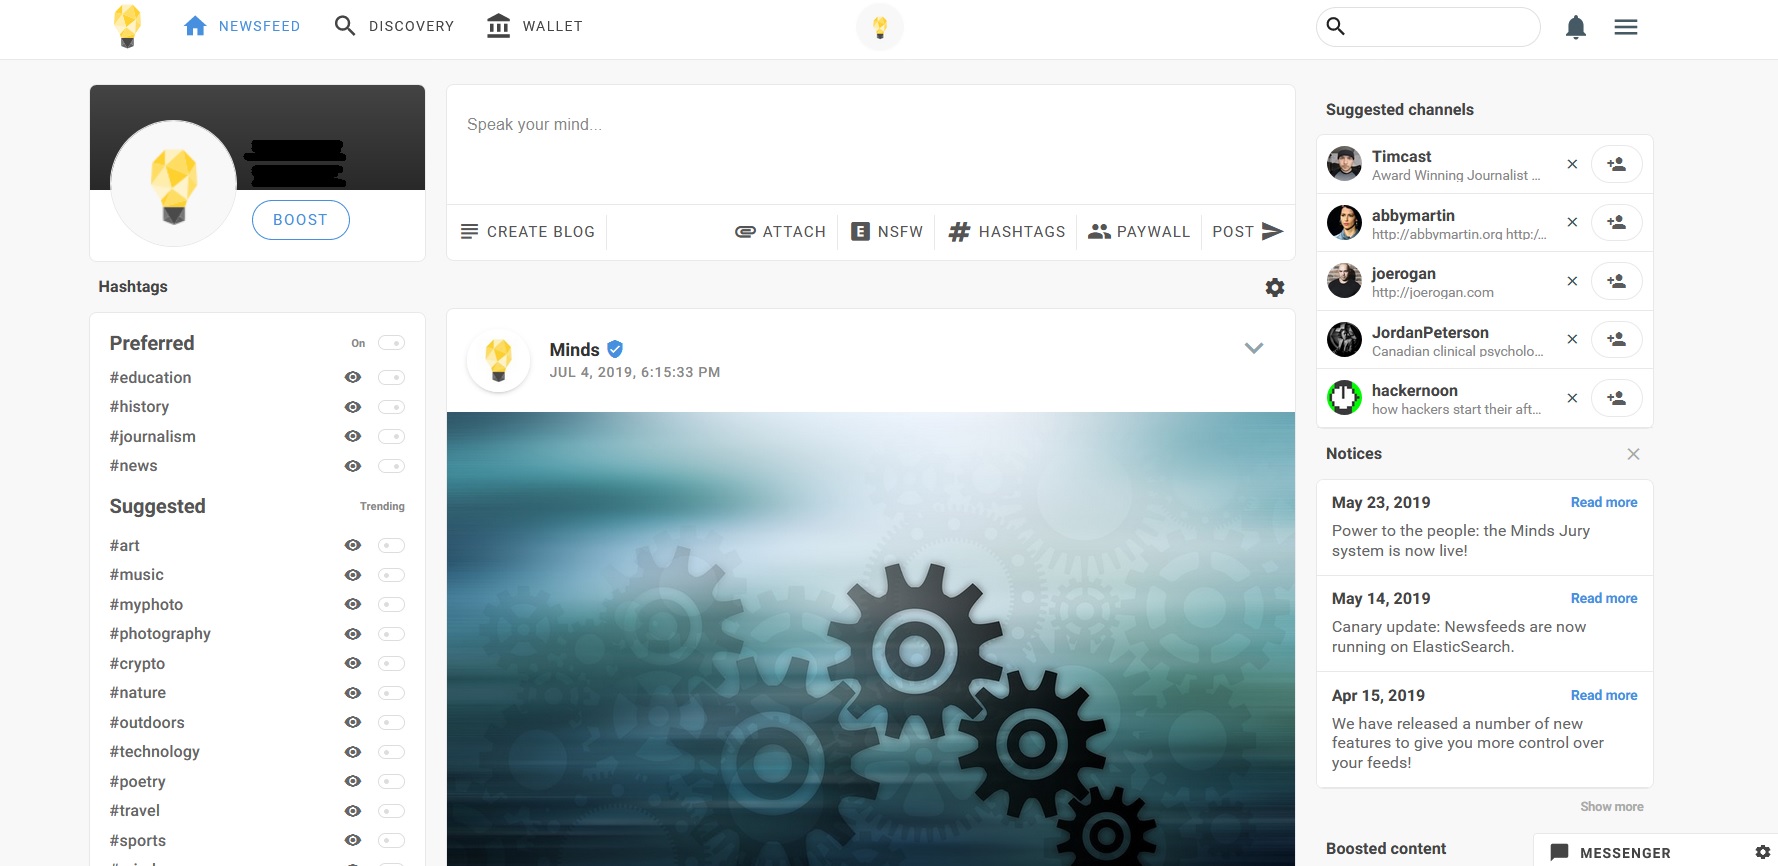
Task: Open the hamburger menu icon
Action: pyautogui.click(x=1626, y=27)
